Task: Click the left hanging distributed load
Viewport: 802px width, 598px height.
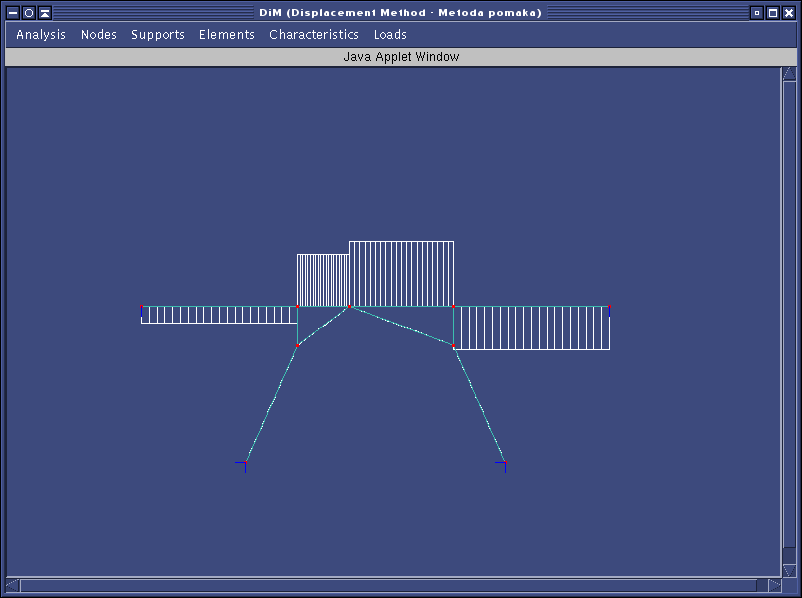Action: [x=219, y=315]
